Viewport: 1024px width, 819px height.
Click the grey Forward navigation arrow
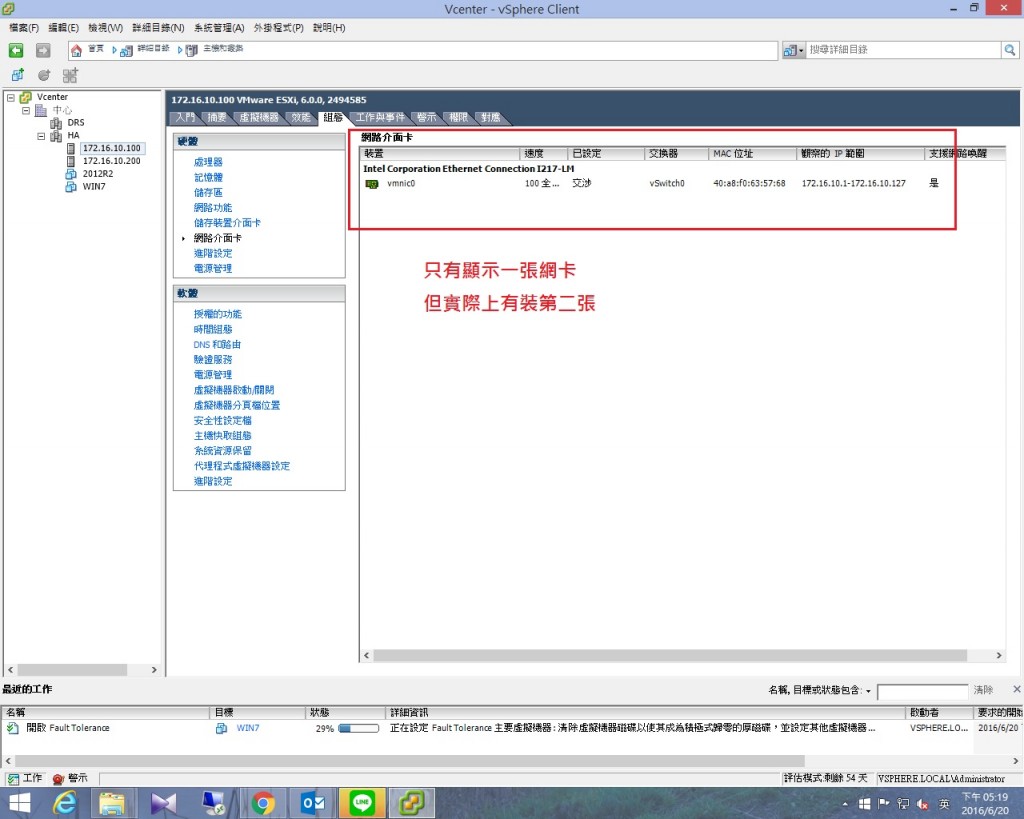[43, 50]
